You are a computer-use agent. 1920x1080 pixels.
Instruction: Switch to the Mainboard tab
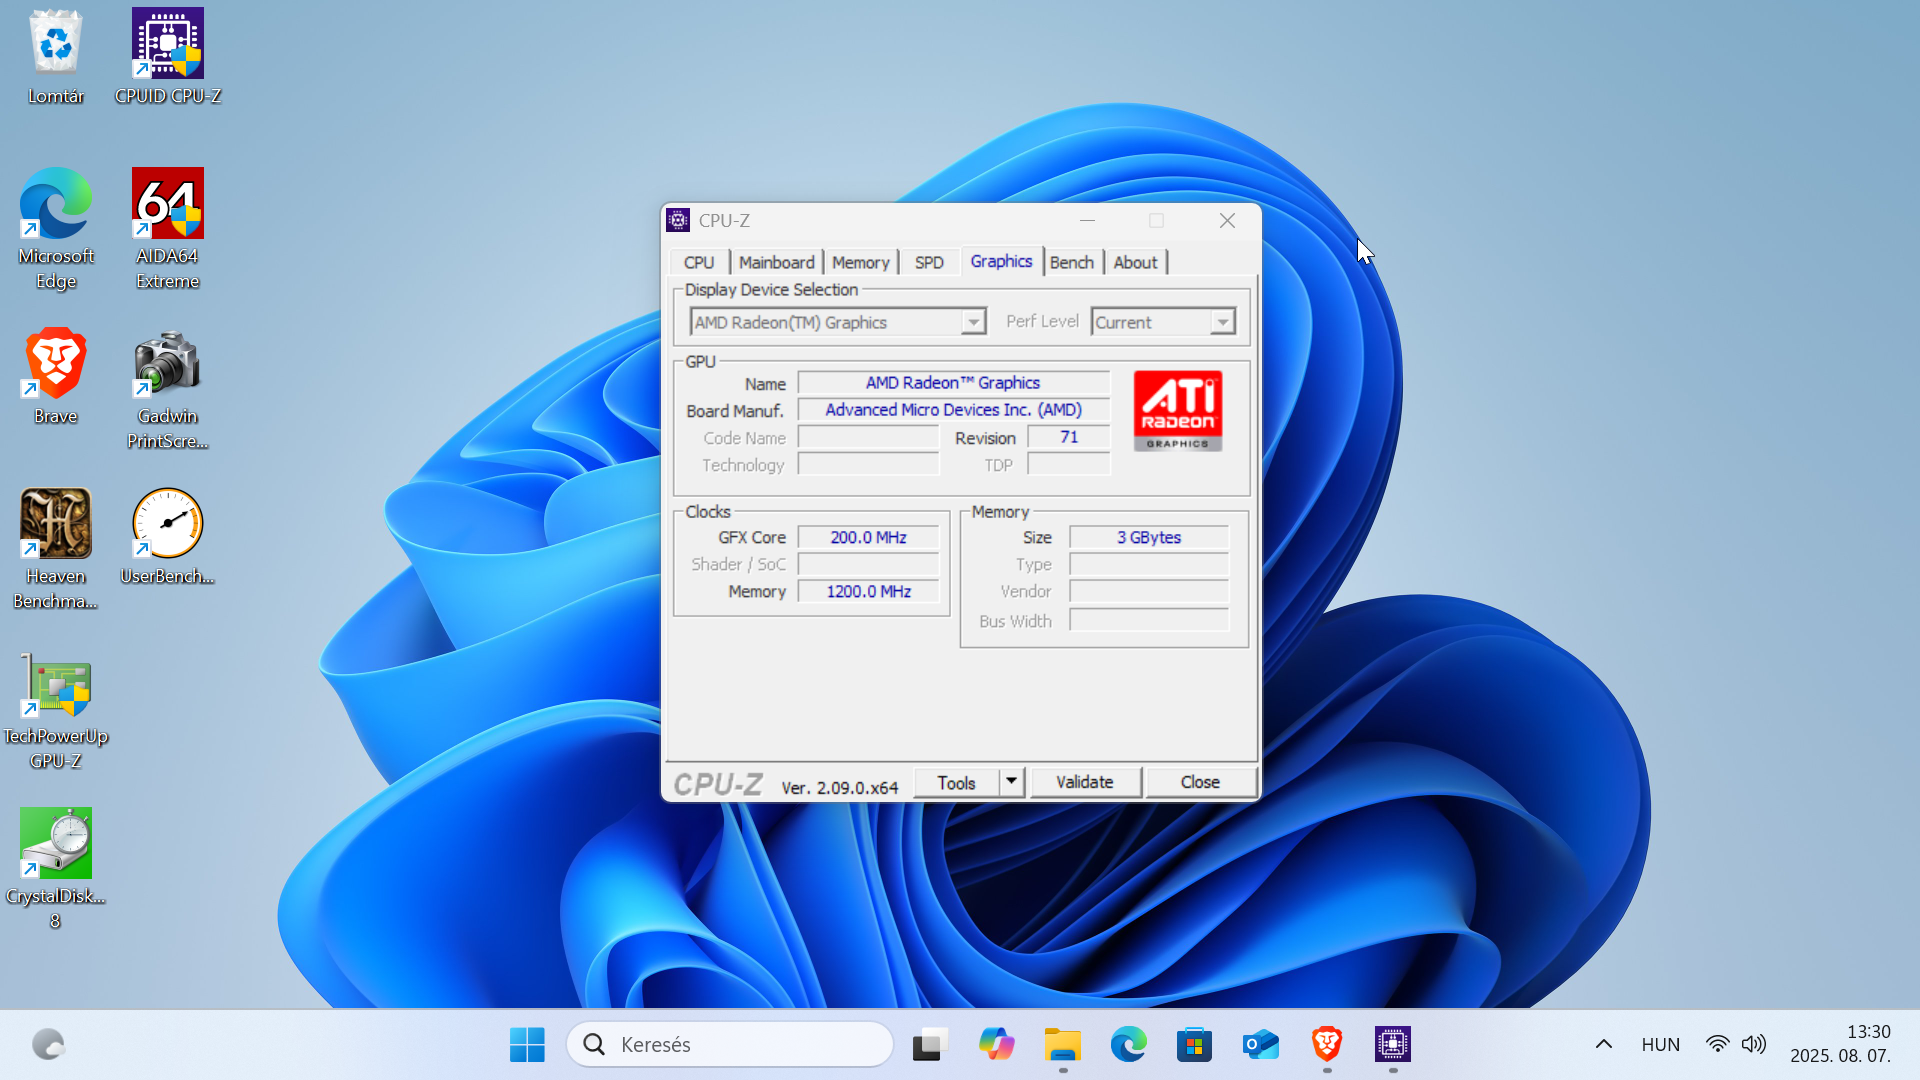[x=776, y=262]
